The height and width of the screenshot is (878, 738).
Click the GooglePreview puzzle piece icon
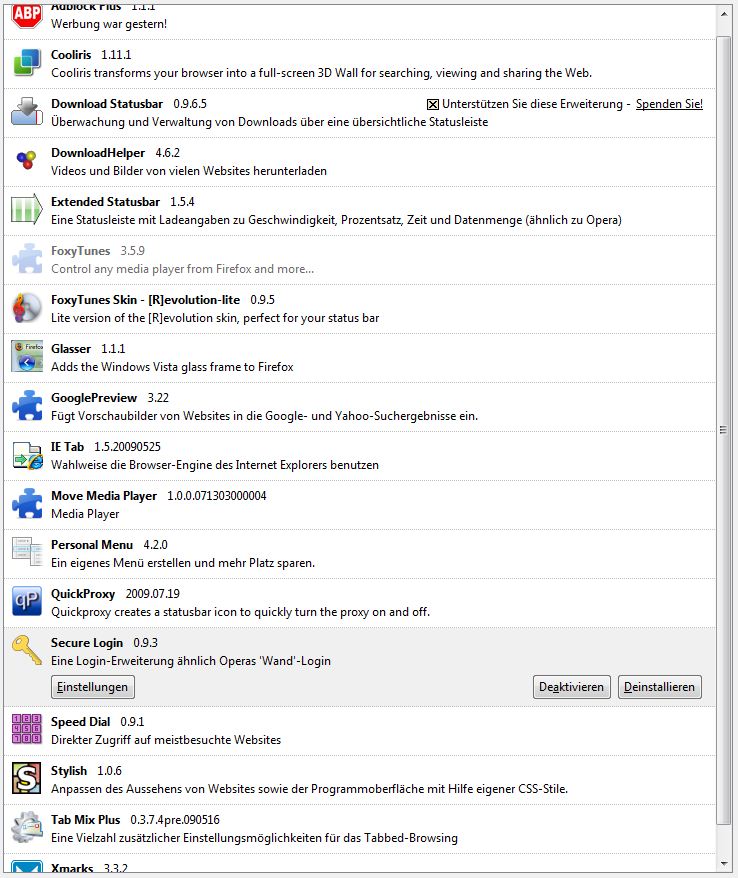(x=27, y=405)
